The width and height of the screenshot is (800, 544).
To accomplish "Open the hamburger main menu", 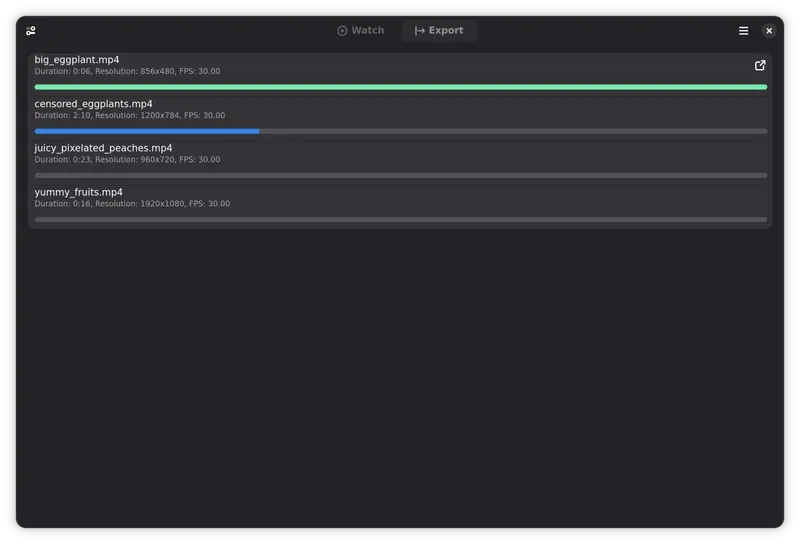I will pyautogui.click(x=743, y=31).
